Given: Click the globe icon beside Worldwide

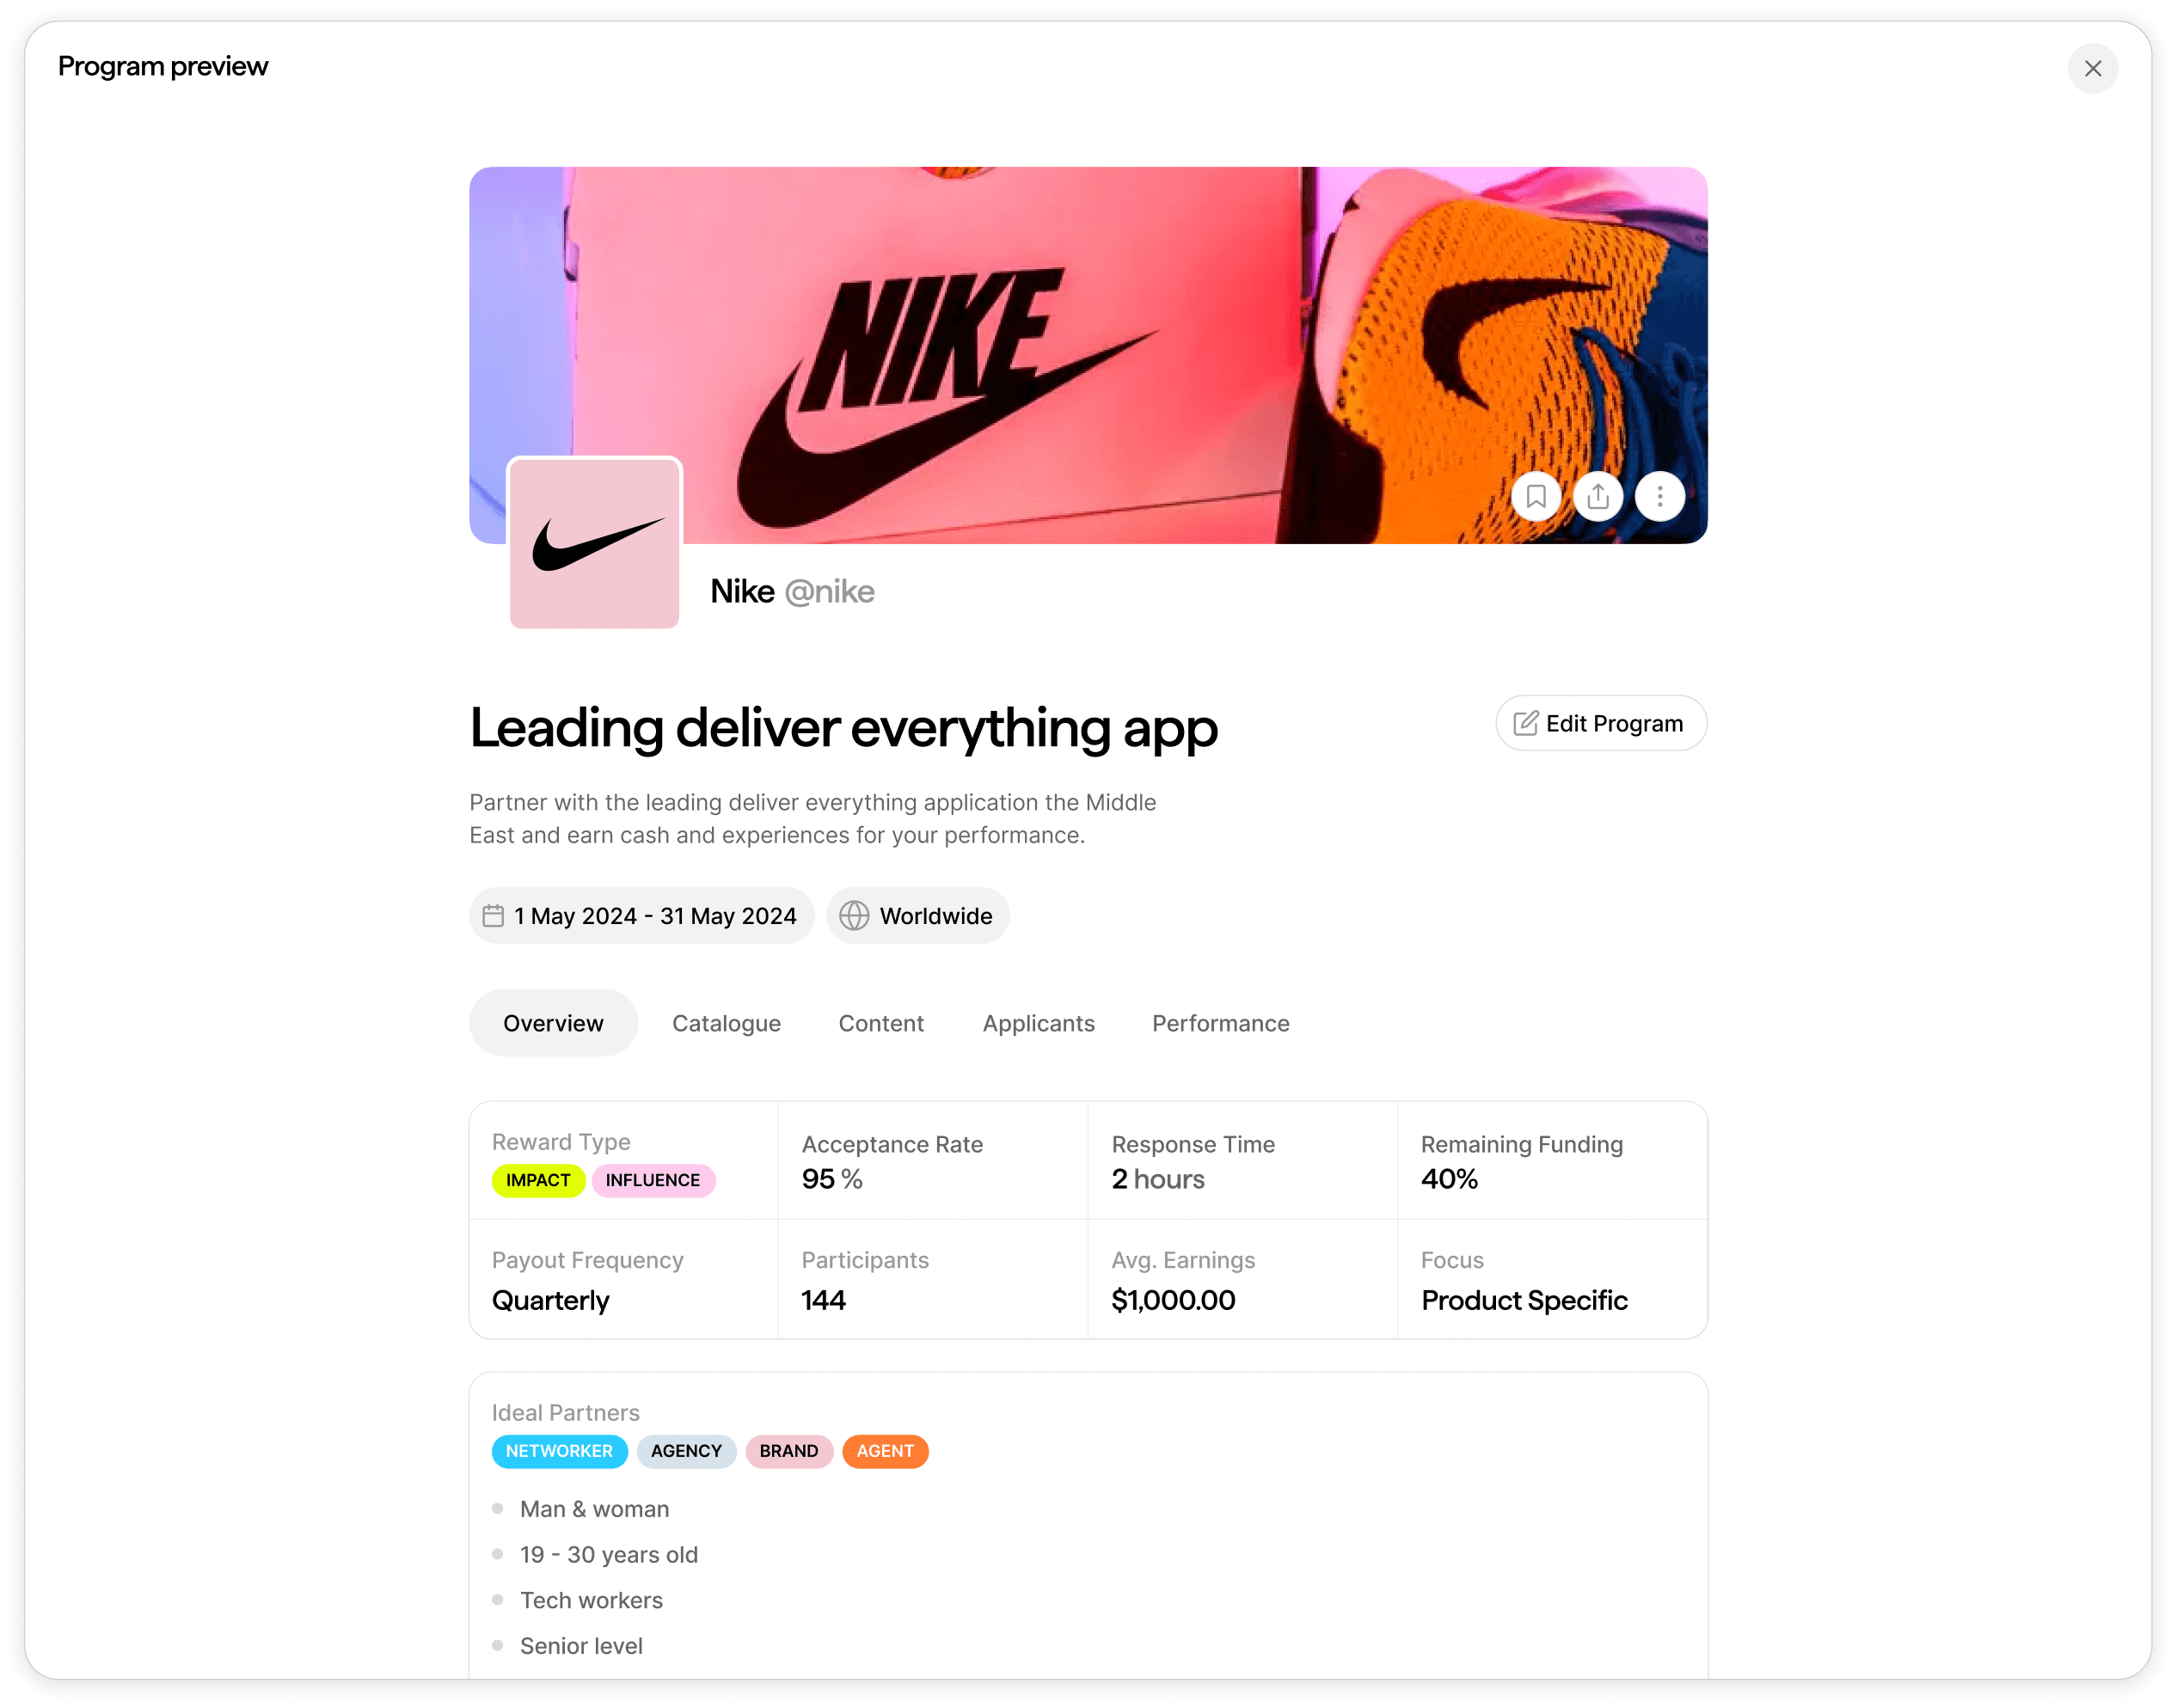Looking at the screenshot, I should [854, 916].
